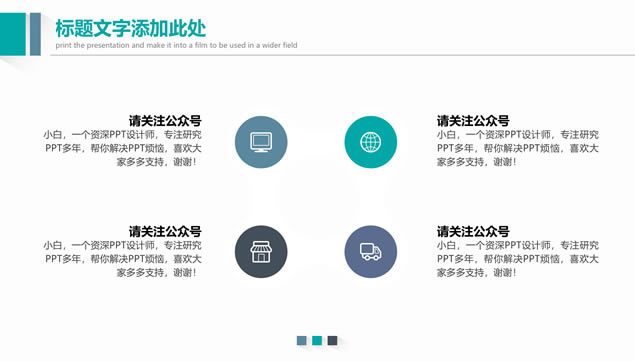Click the horizontal divider line under the header
The height and width of the screenshot is (361, 635).
(x=343, y=55)
